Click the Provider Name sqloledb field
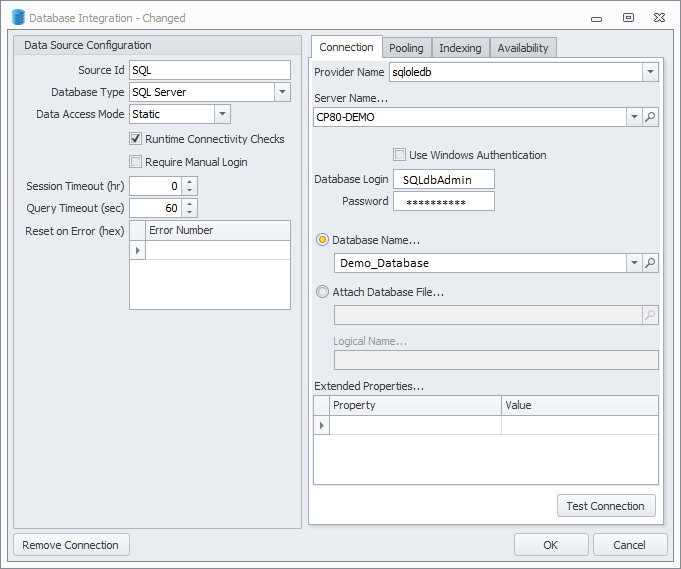The width and height of the screenshot is (681, 569). coord(516,72)
